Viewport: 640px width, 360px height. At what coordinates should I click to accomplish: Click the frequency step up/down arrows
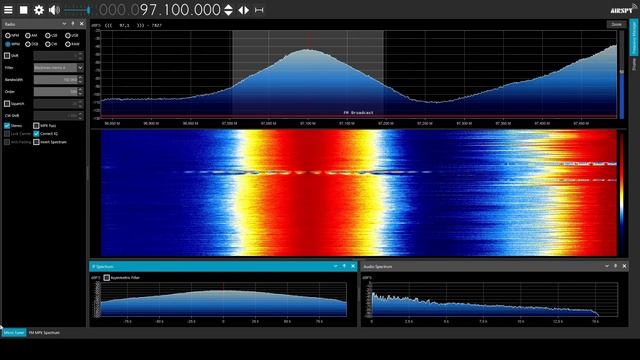click(x=229, y=10)
